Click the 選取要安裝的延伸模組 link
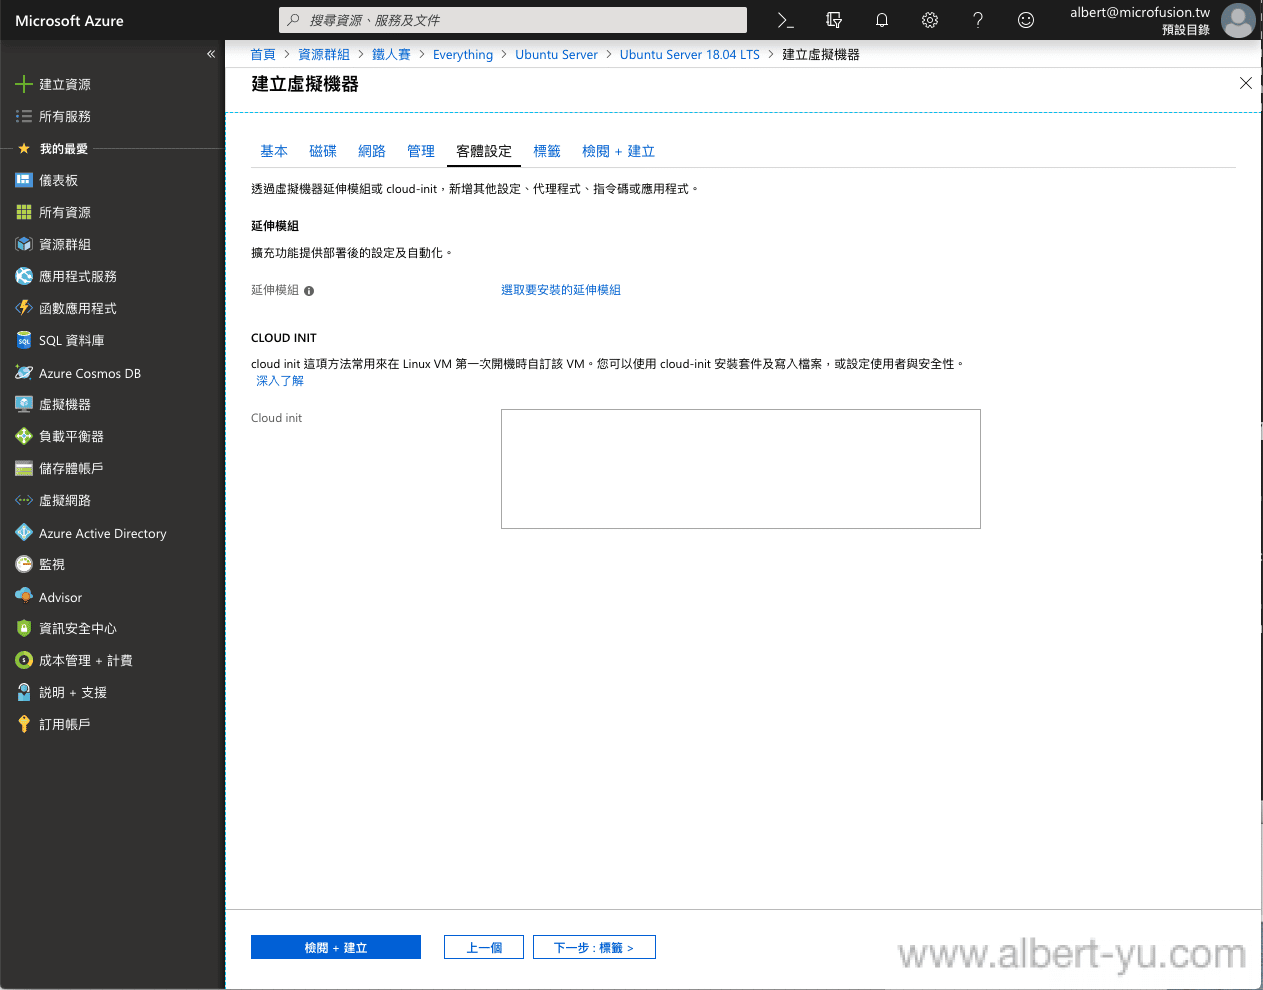This screenshot has height=990, width=1263. (561, 290)
